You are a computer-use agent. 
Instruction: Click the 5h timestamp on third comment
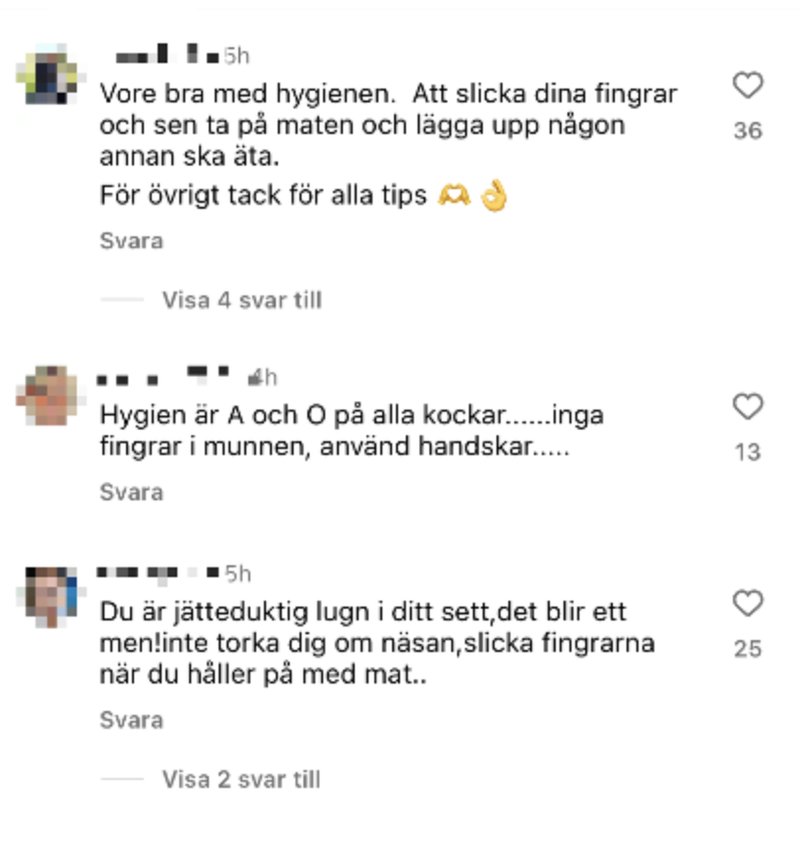(238, 574)
